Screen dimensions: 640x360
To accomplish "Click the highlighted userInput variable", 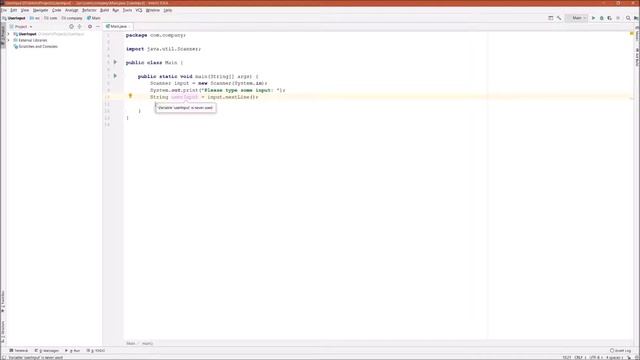I will coord(184,97).
